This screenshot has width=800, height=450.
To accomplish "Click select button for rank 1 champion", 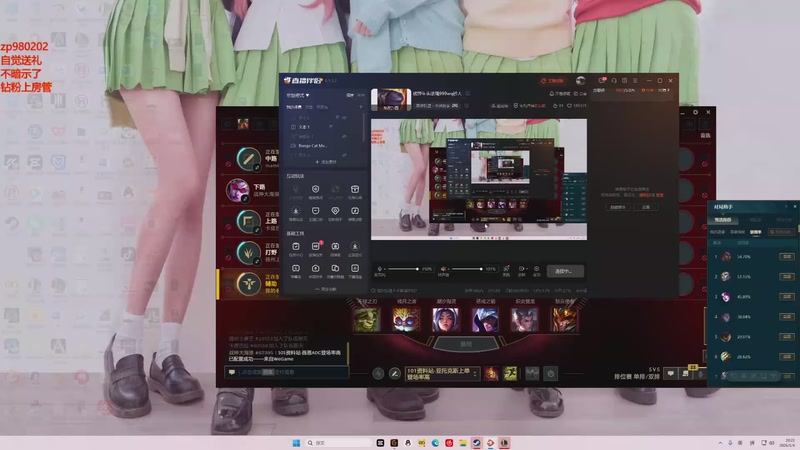I will point(787,257).
